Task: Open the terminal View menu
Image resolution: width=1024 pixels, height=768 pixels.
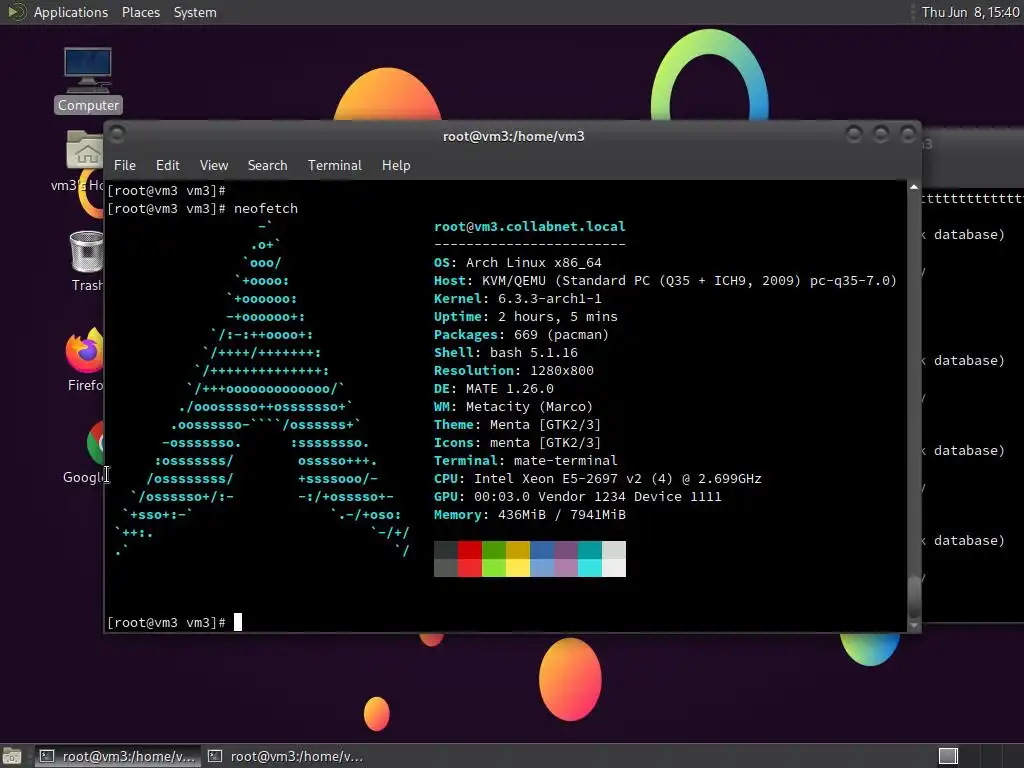Action: (x=214, y=165)
